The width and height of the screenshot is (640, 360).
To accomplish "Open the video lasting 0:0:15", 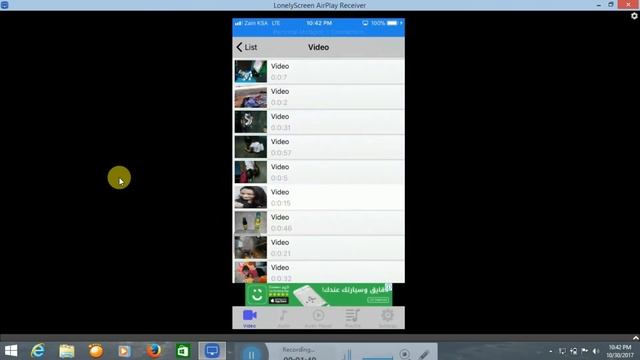I will coord(319,197).
